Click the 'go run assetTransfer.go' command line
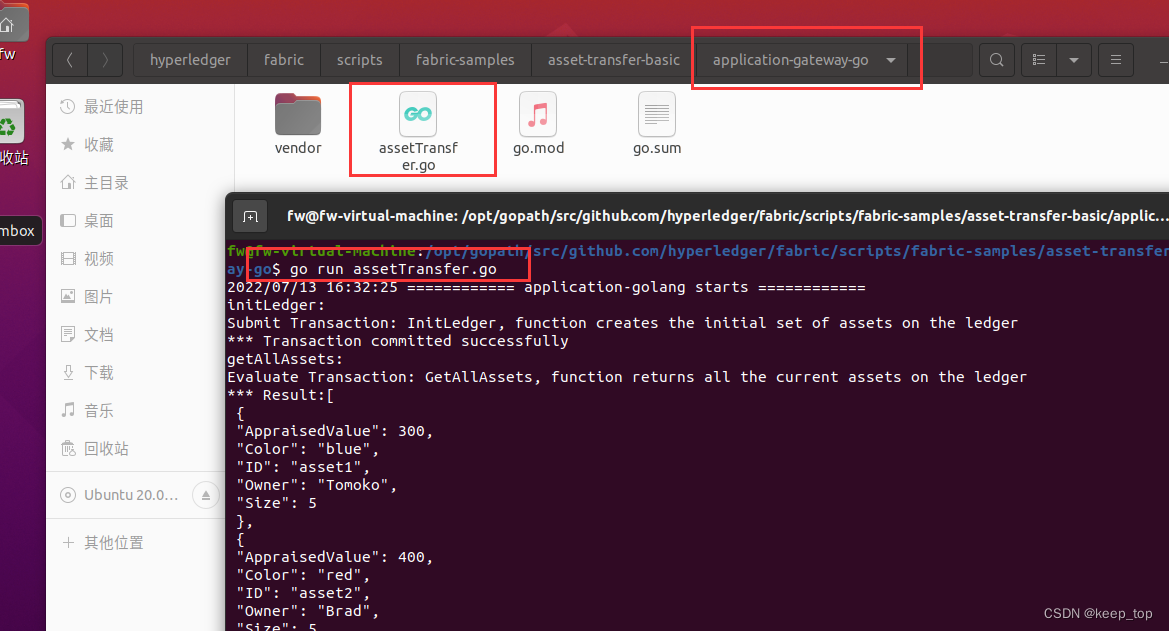The image size is (1169, 631). (393, 269)
